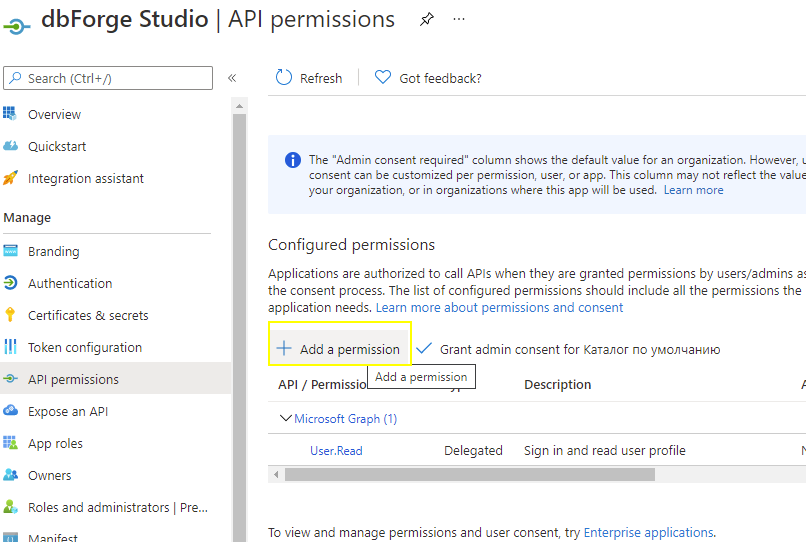Click the heart feedback icon
The height and width of the screenshot is (542, 806).
tap(383, 77)
